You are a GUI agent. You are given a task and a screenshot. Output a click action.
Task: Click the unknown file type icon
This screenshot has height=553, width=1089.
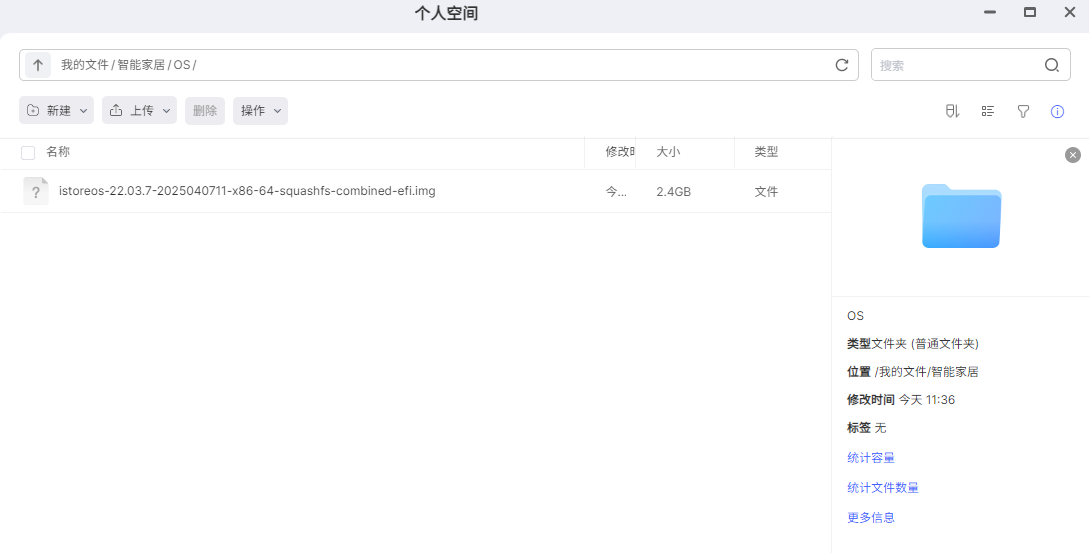tap(36, 191)
